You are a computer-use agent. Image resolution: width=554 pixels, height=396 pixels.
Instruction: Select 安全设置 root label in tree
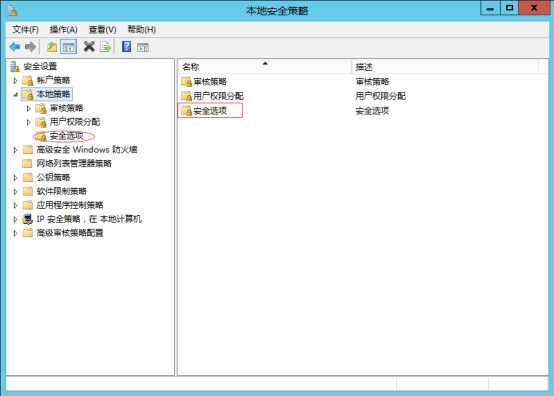pyautogui.click(x=40, y=66)
